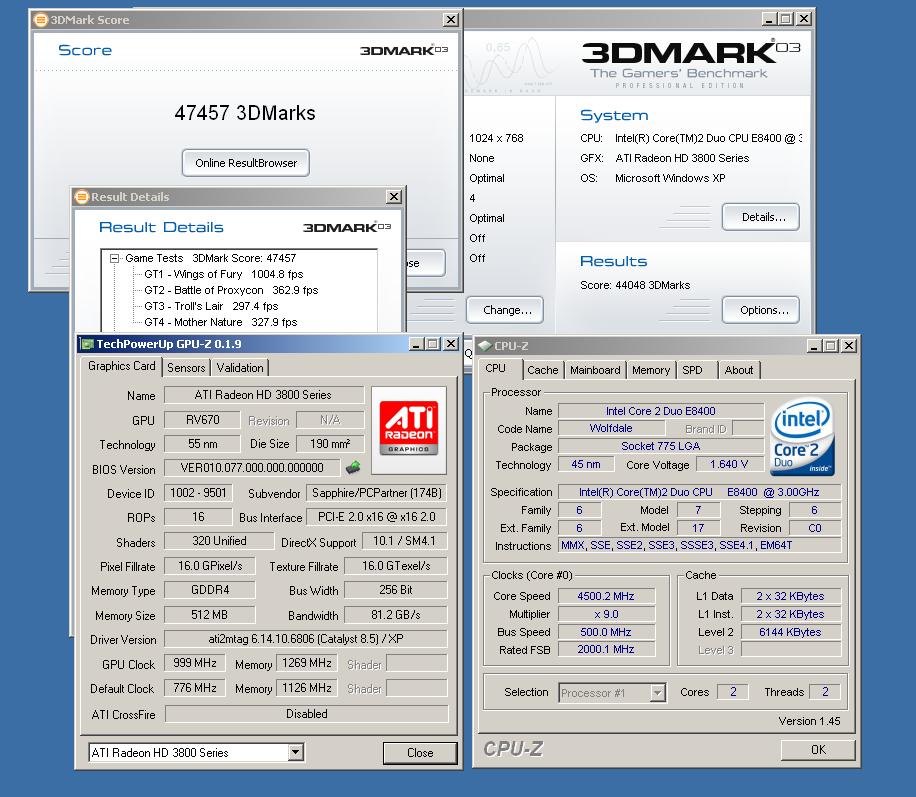Switch to the Sensors tab in GPU-Z
Image resolution: width=916 pixels, height=797 pixels.
coord(186,368)
